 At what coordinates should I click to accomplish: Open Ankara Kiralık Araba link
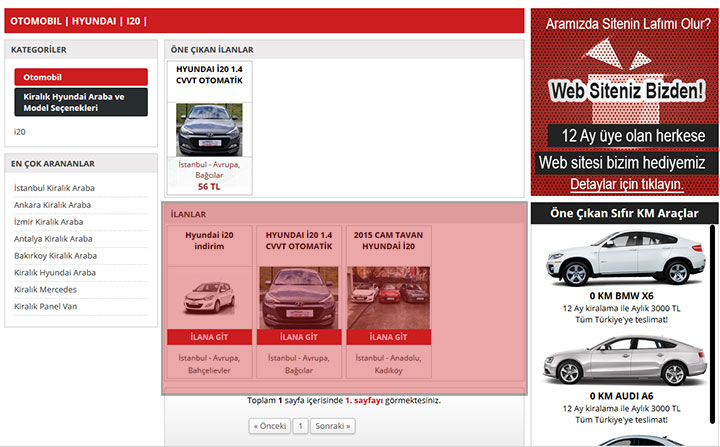52,205
